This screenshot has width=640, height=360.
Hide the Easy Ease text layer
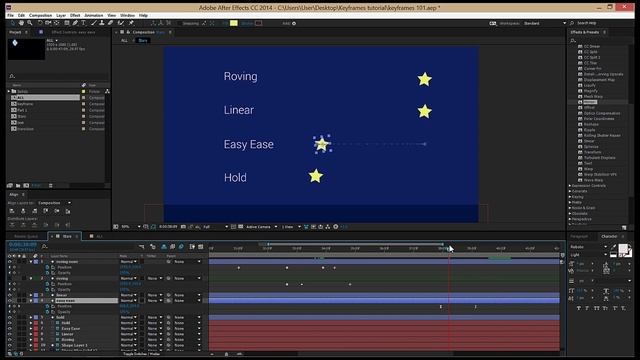coord(9,329)
